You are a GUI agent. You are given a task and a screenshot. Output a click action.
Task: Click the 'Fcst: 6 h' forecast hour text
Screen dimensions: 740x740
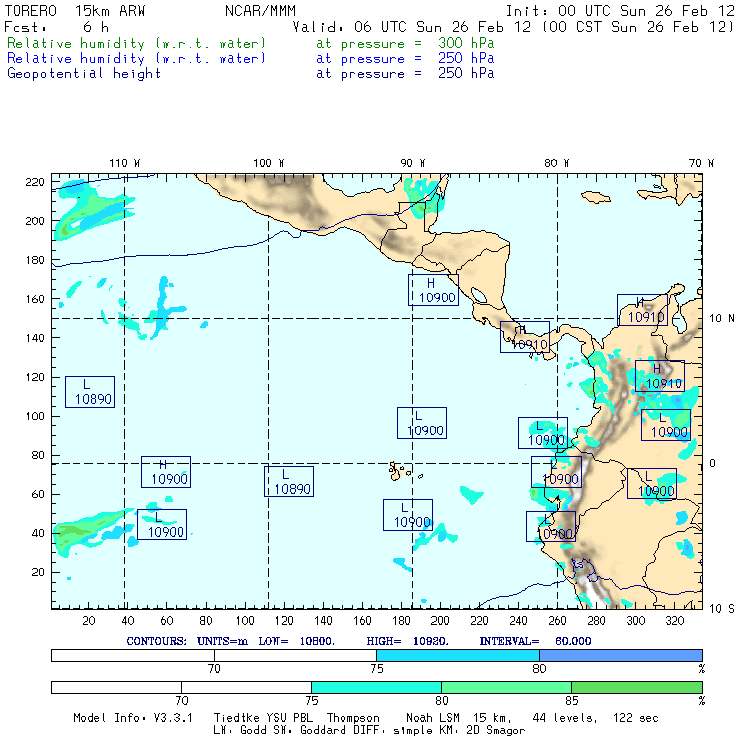point(57,27)
